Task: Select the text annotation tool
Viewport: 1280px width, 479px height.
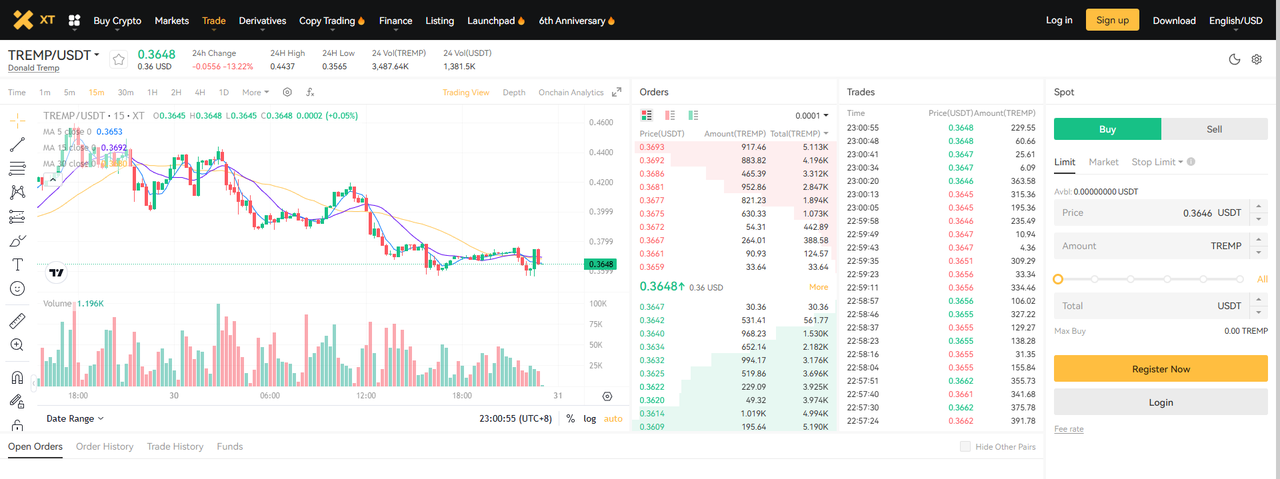Action: point(17,265)
